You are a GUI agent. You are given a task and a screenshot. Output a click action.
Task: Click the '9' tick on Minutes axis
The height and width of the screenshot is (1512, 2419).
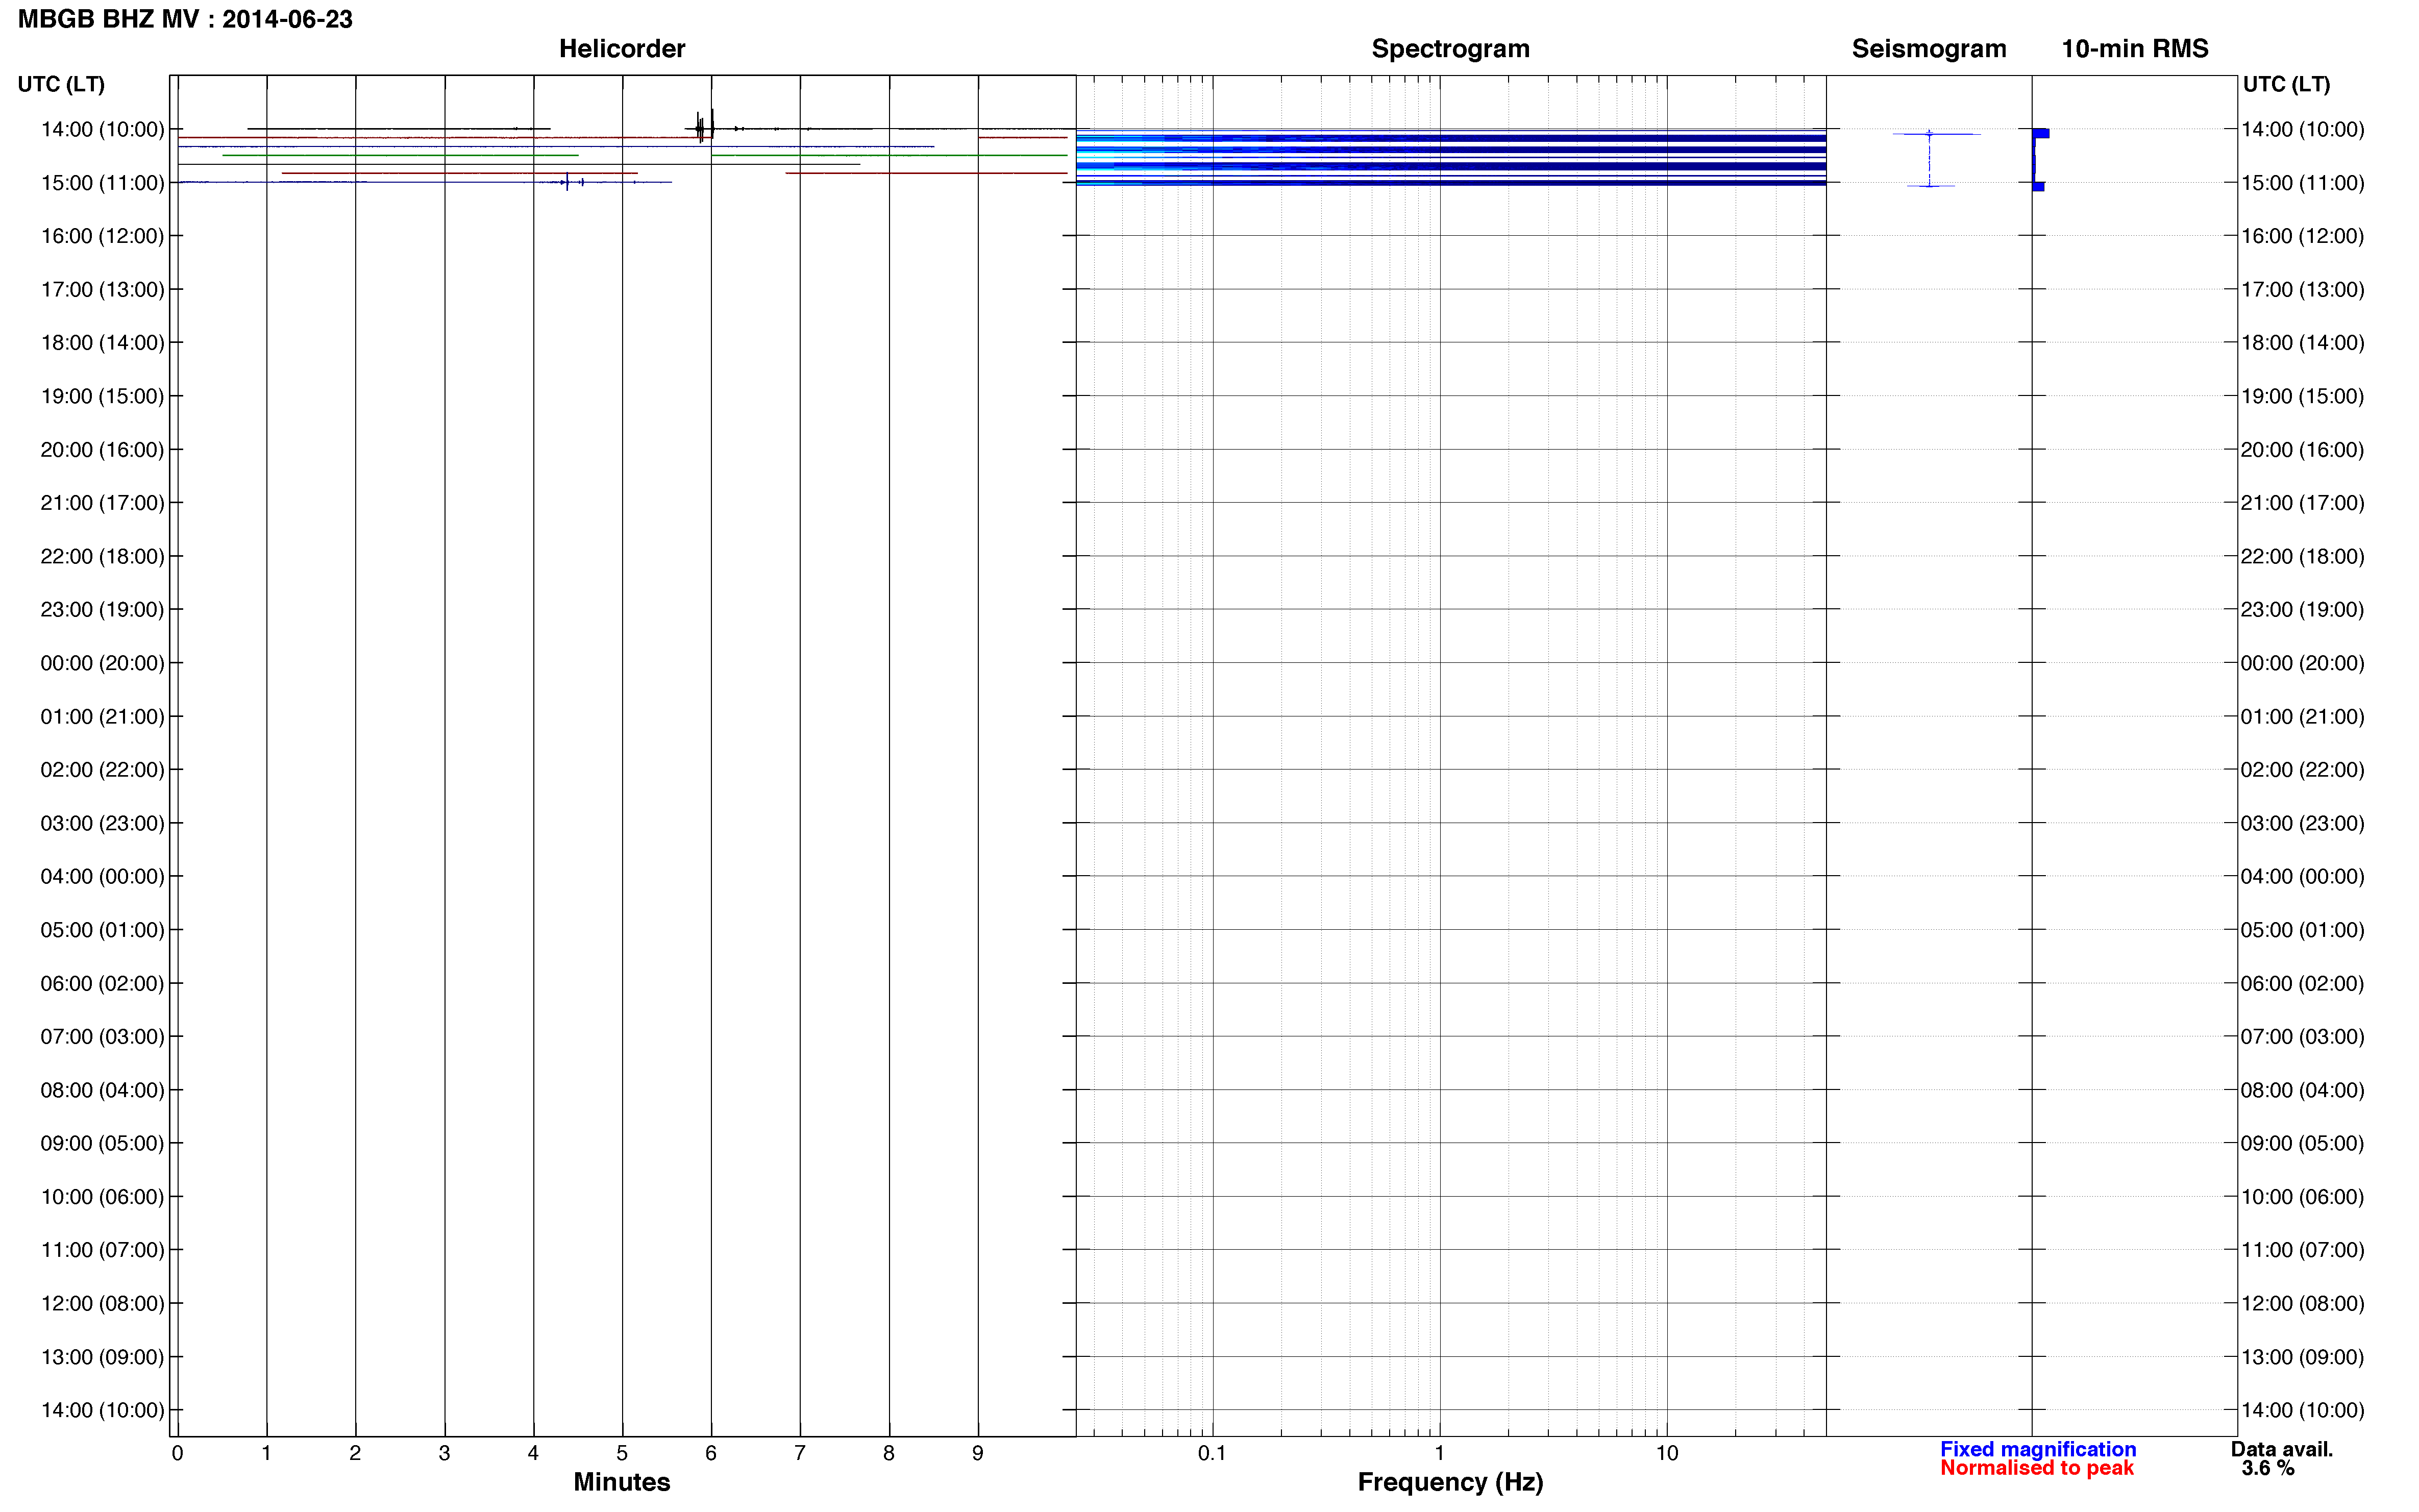tap(978, 1453)
